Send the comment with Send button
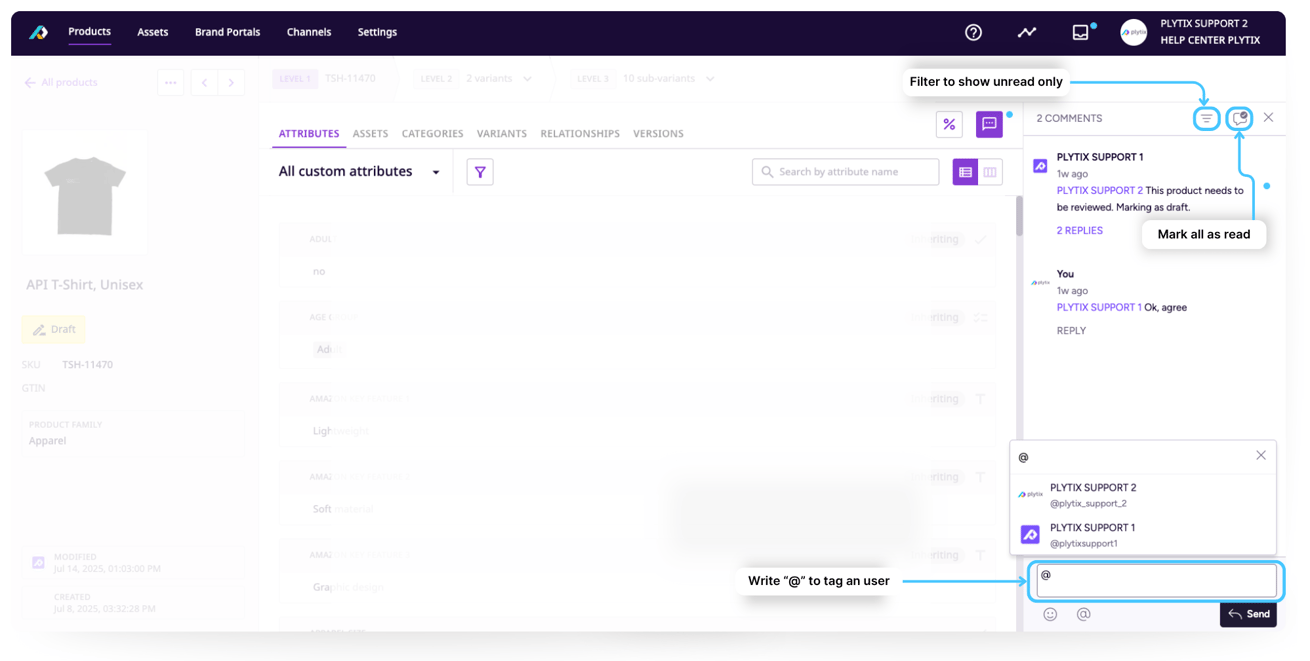This screenshot has width=1310, height=661. click(x=1248, y=614)
